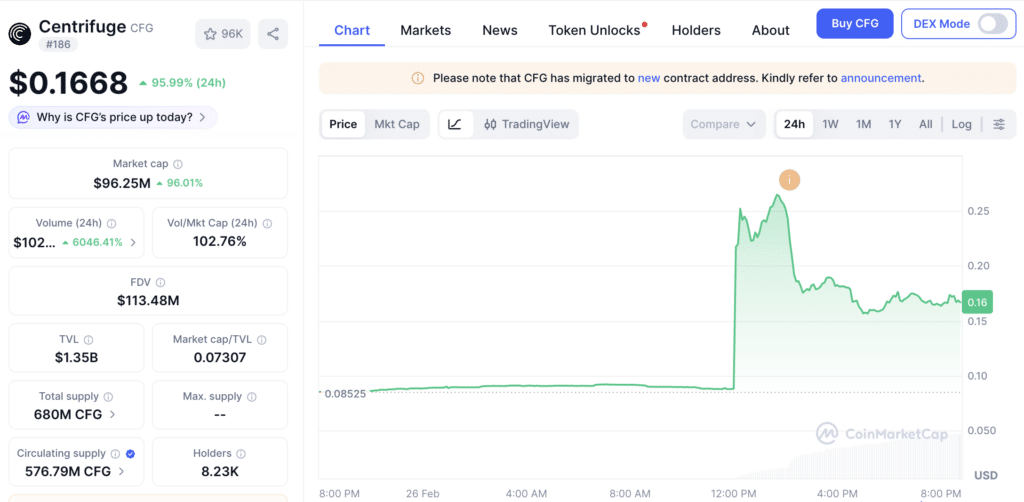This screenshot has width=1024, height=502.
Task: Switch to TradingView candlestick chart
Action: point(526,124)
